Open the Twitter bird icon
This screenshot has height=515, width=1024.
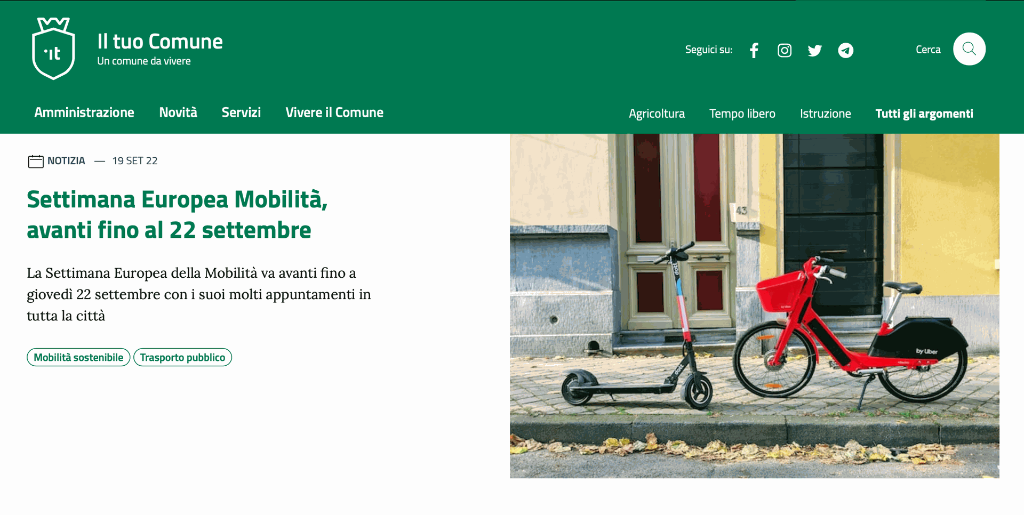coord(814,50)
